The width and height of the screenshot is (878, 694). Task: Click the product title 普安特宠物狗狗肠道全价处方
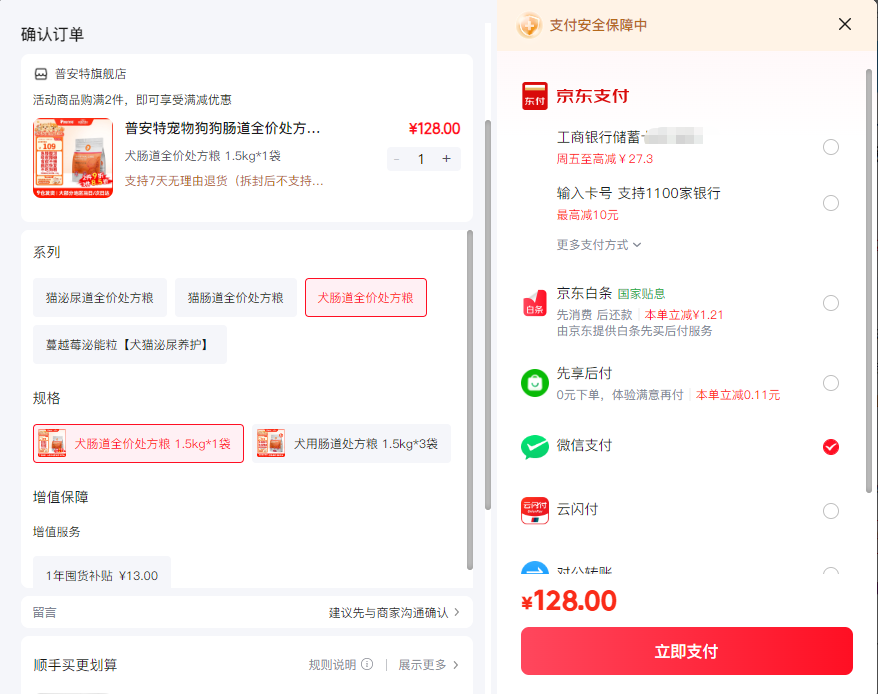point(222,128)
